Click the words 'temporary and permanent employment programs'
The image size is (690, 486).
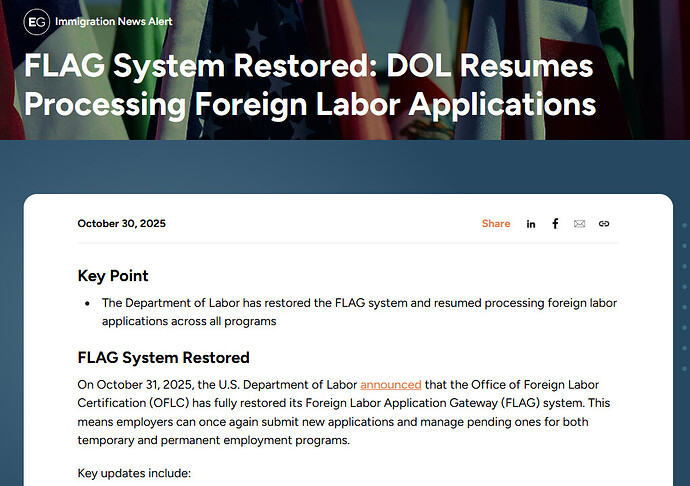coord(214,439)
